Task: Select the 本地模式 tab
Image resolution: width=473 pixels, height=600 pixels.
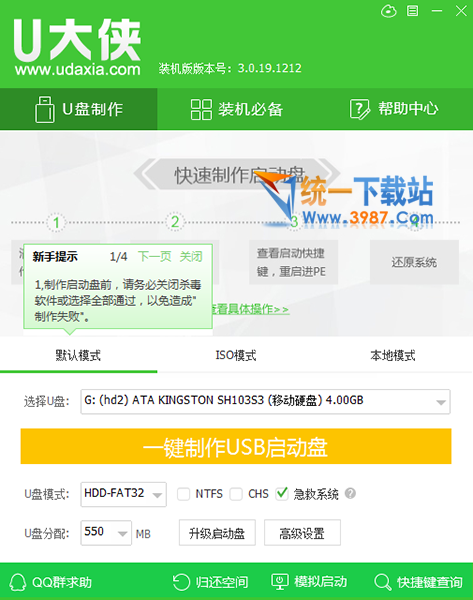Action: pos(393,355)
